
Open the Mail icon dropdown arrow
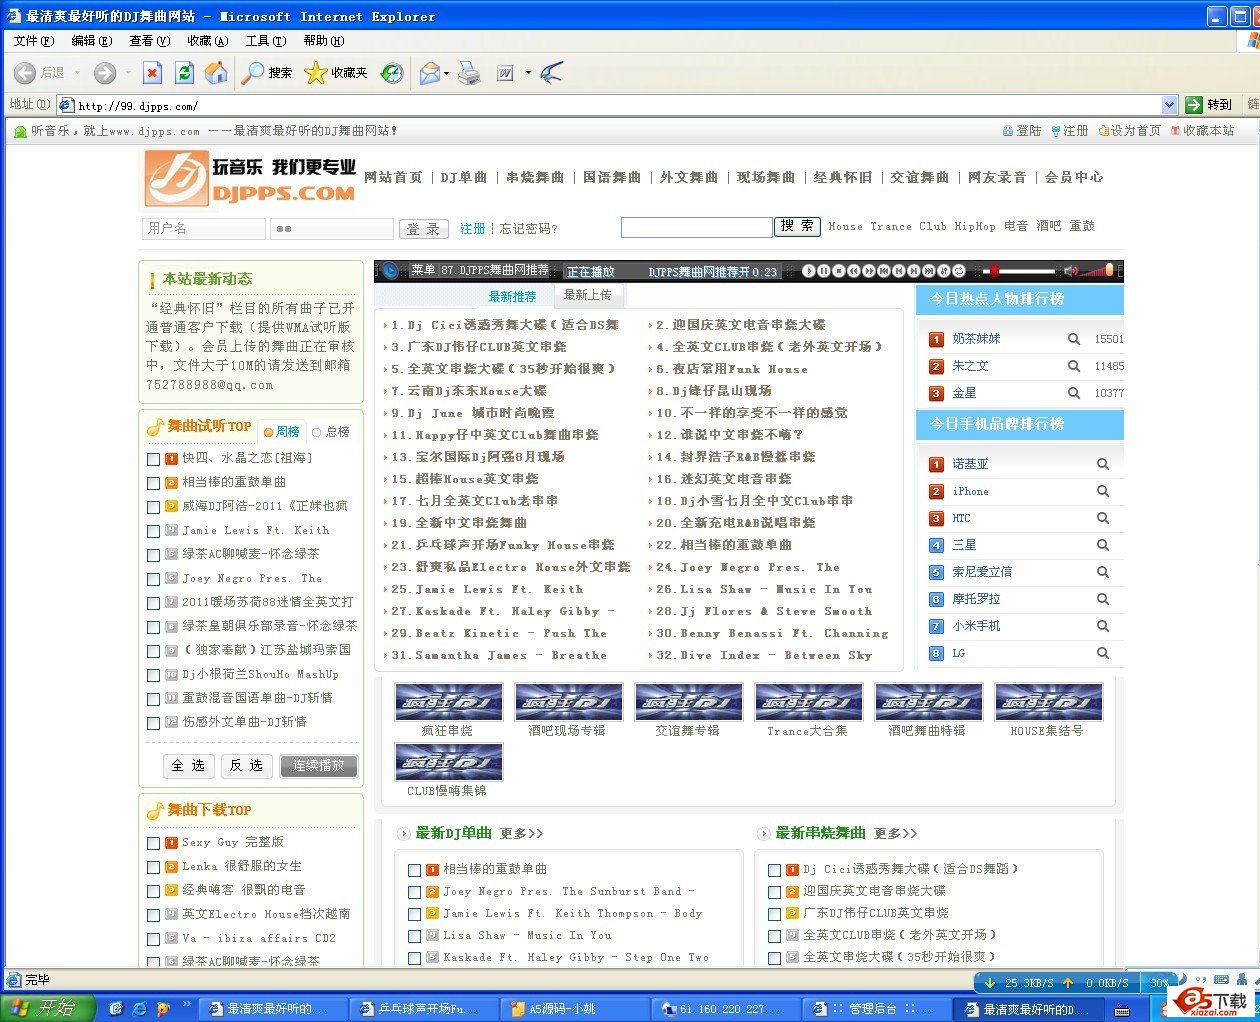coord(446,72)
